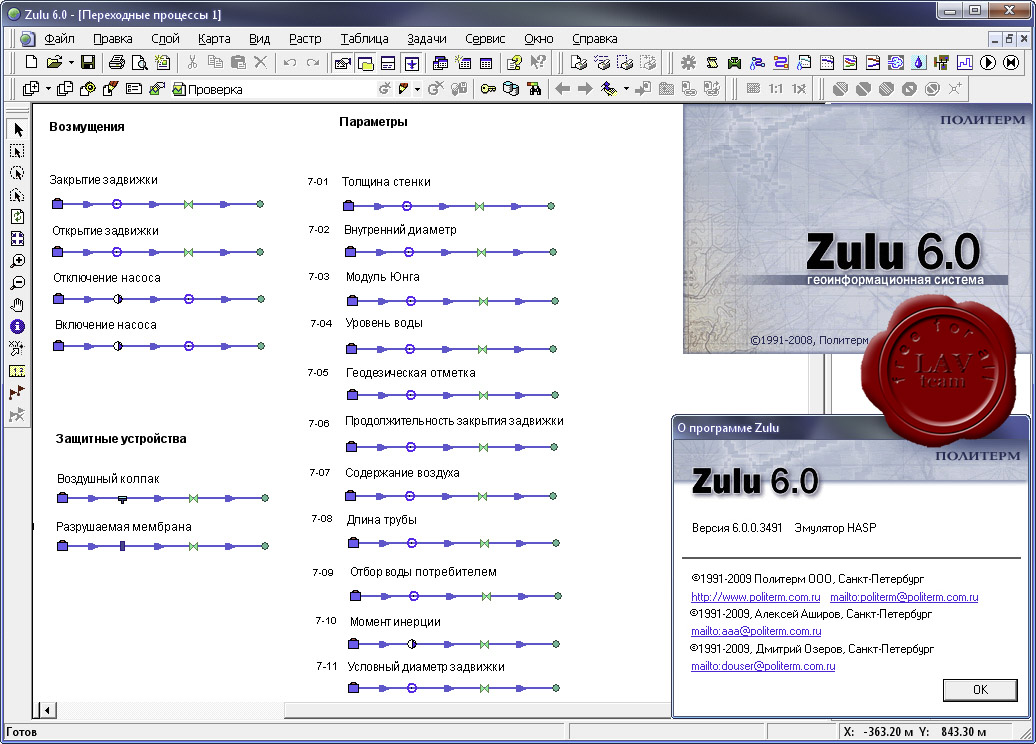Screen dimensions: 1036x744
Task: Click the Толщина стенки parameter label
Action: pyautogui.click(x=386, y=182)
